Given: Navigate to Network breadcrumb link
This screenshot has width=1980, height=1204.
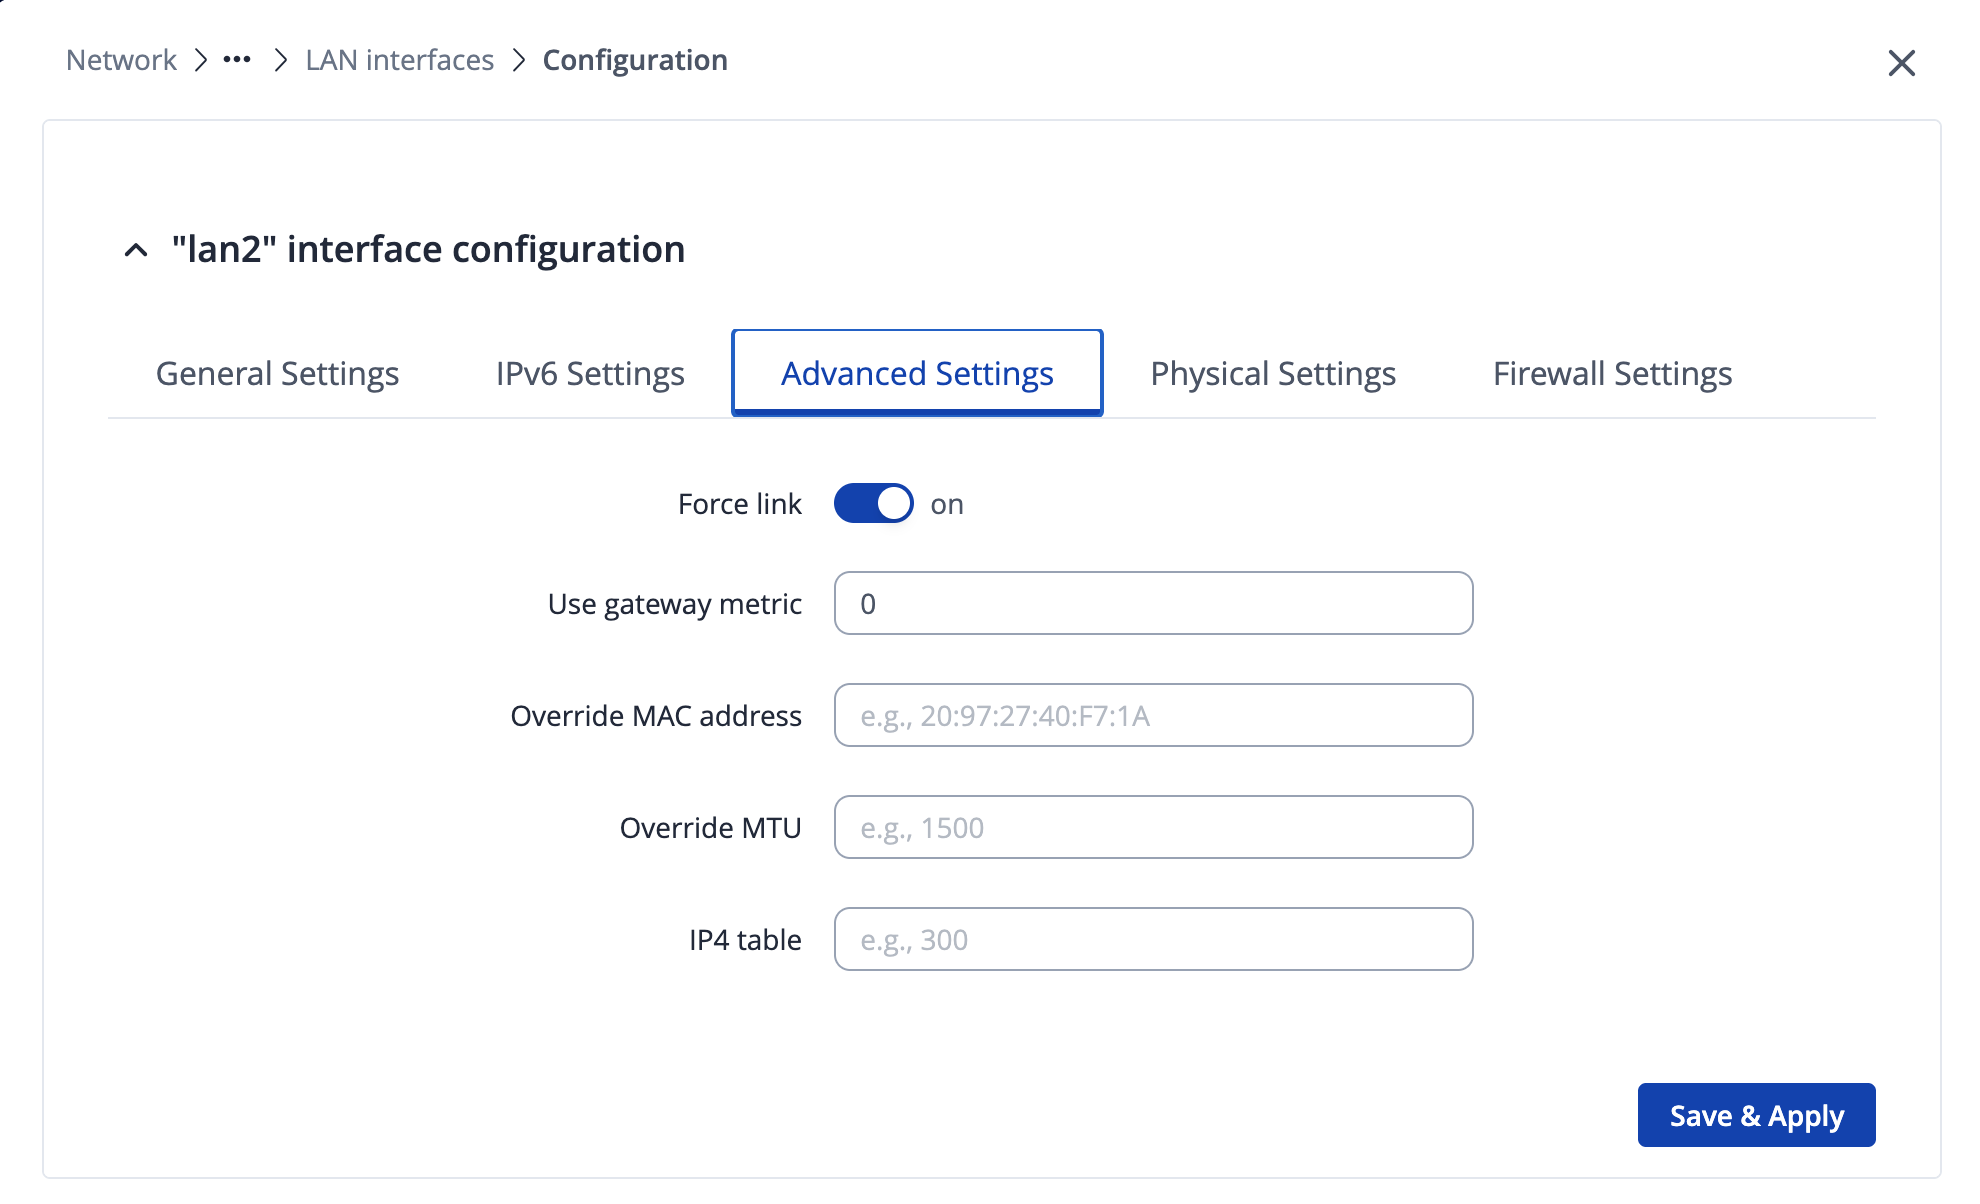Looking at the screenshot, I should pyautogui.click(x=121, y=60).
